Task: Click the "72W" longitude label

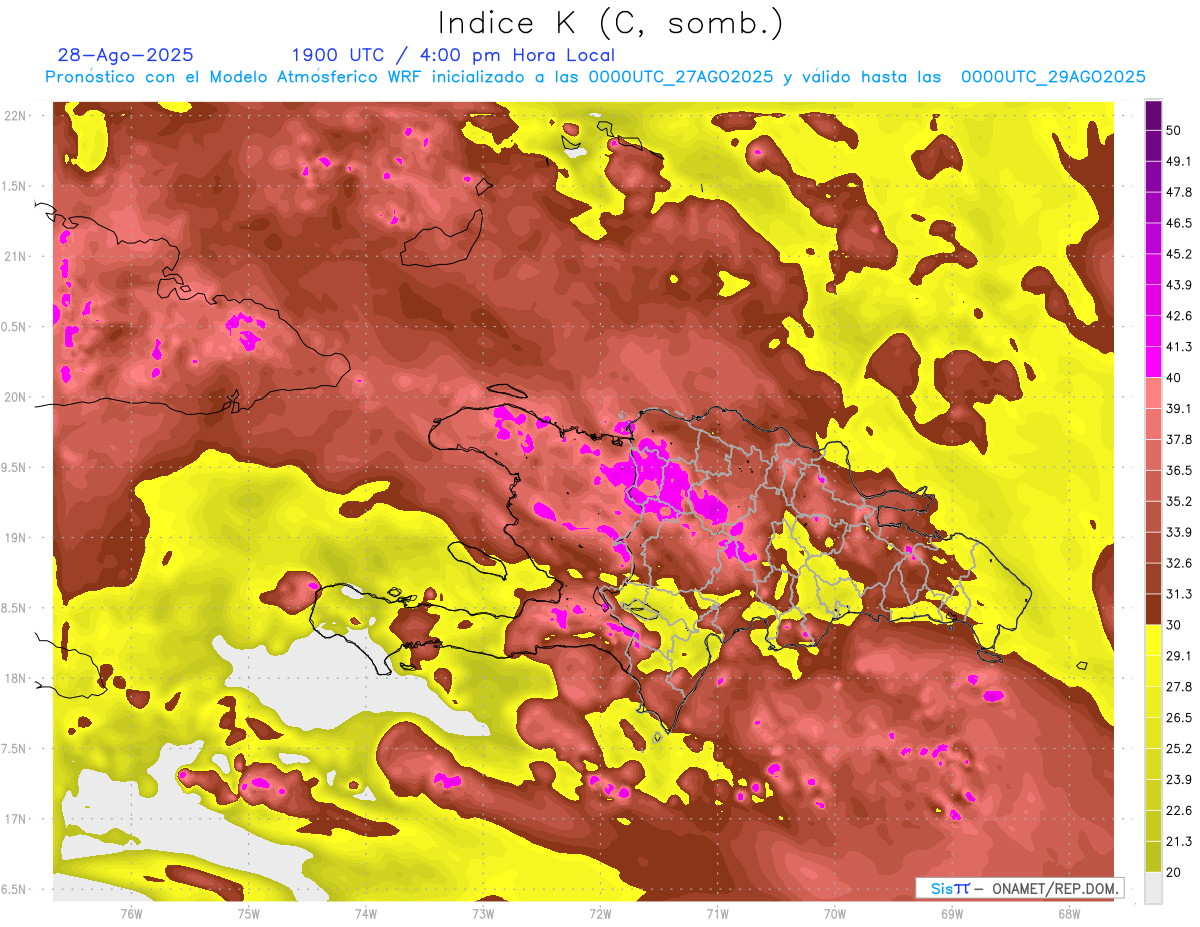Action: coord(600,914)
